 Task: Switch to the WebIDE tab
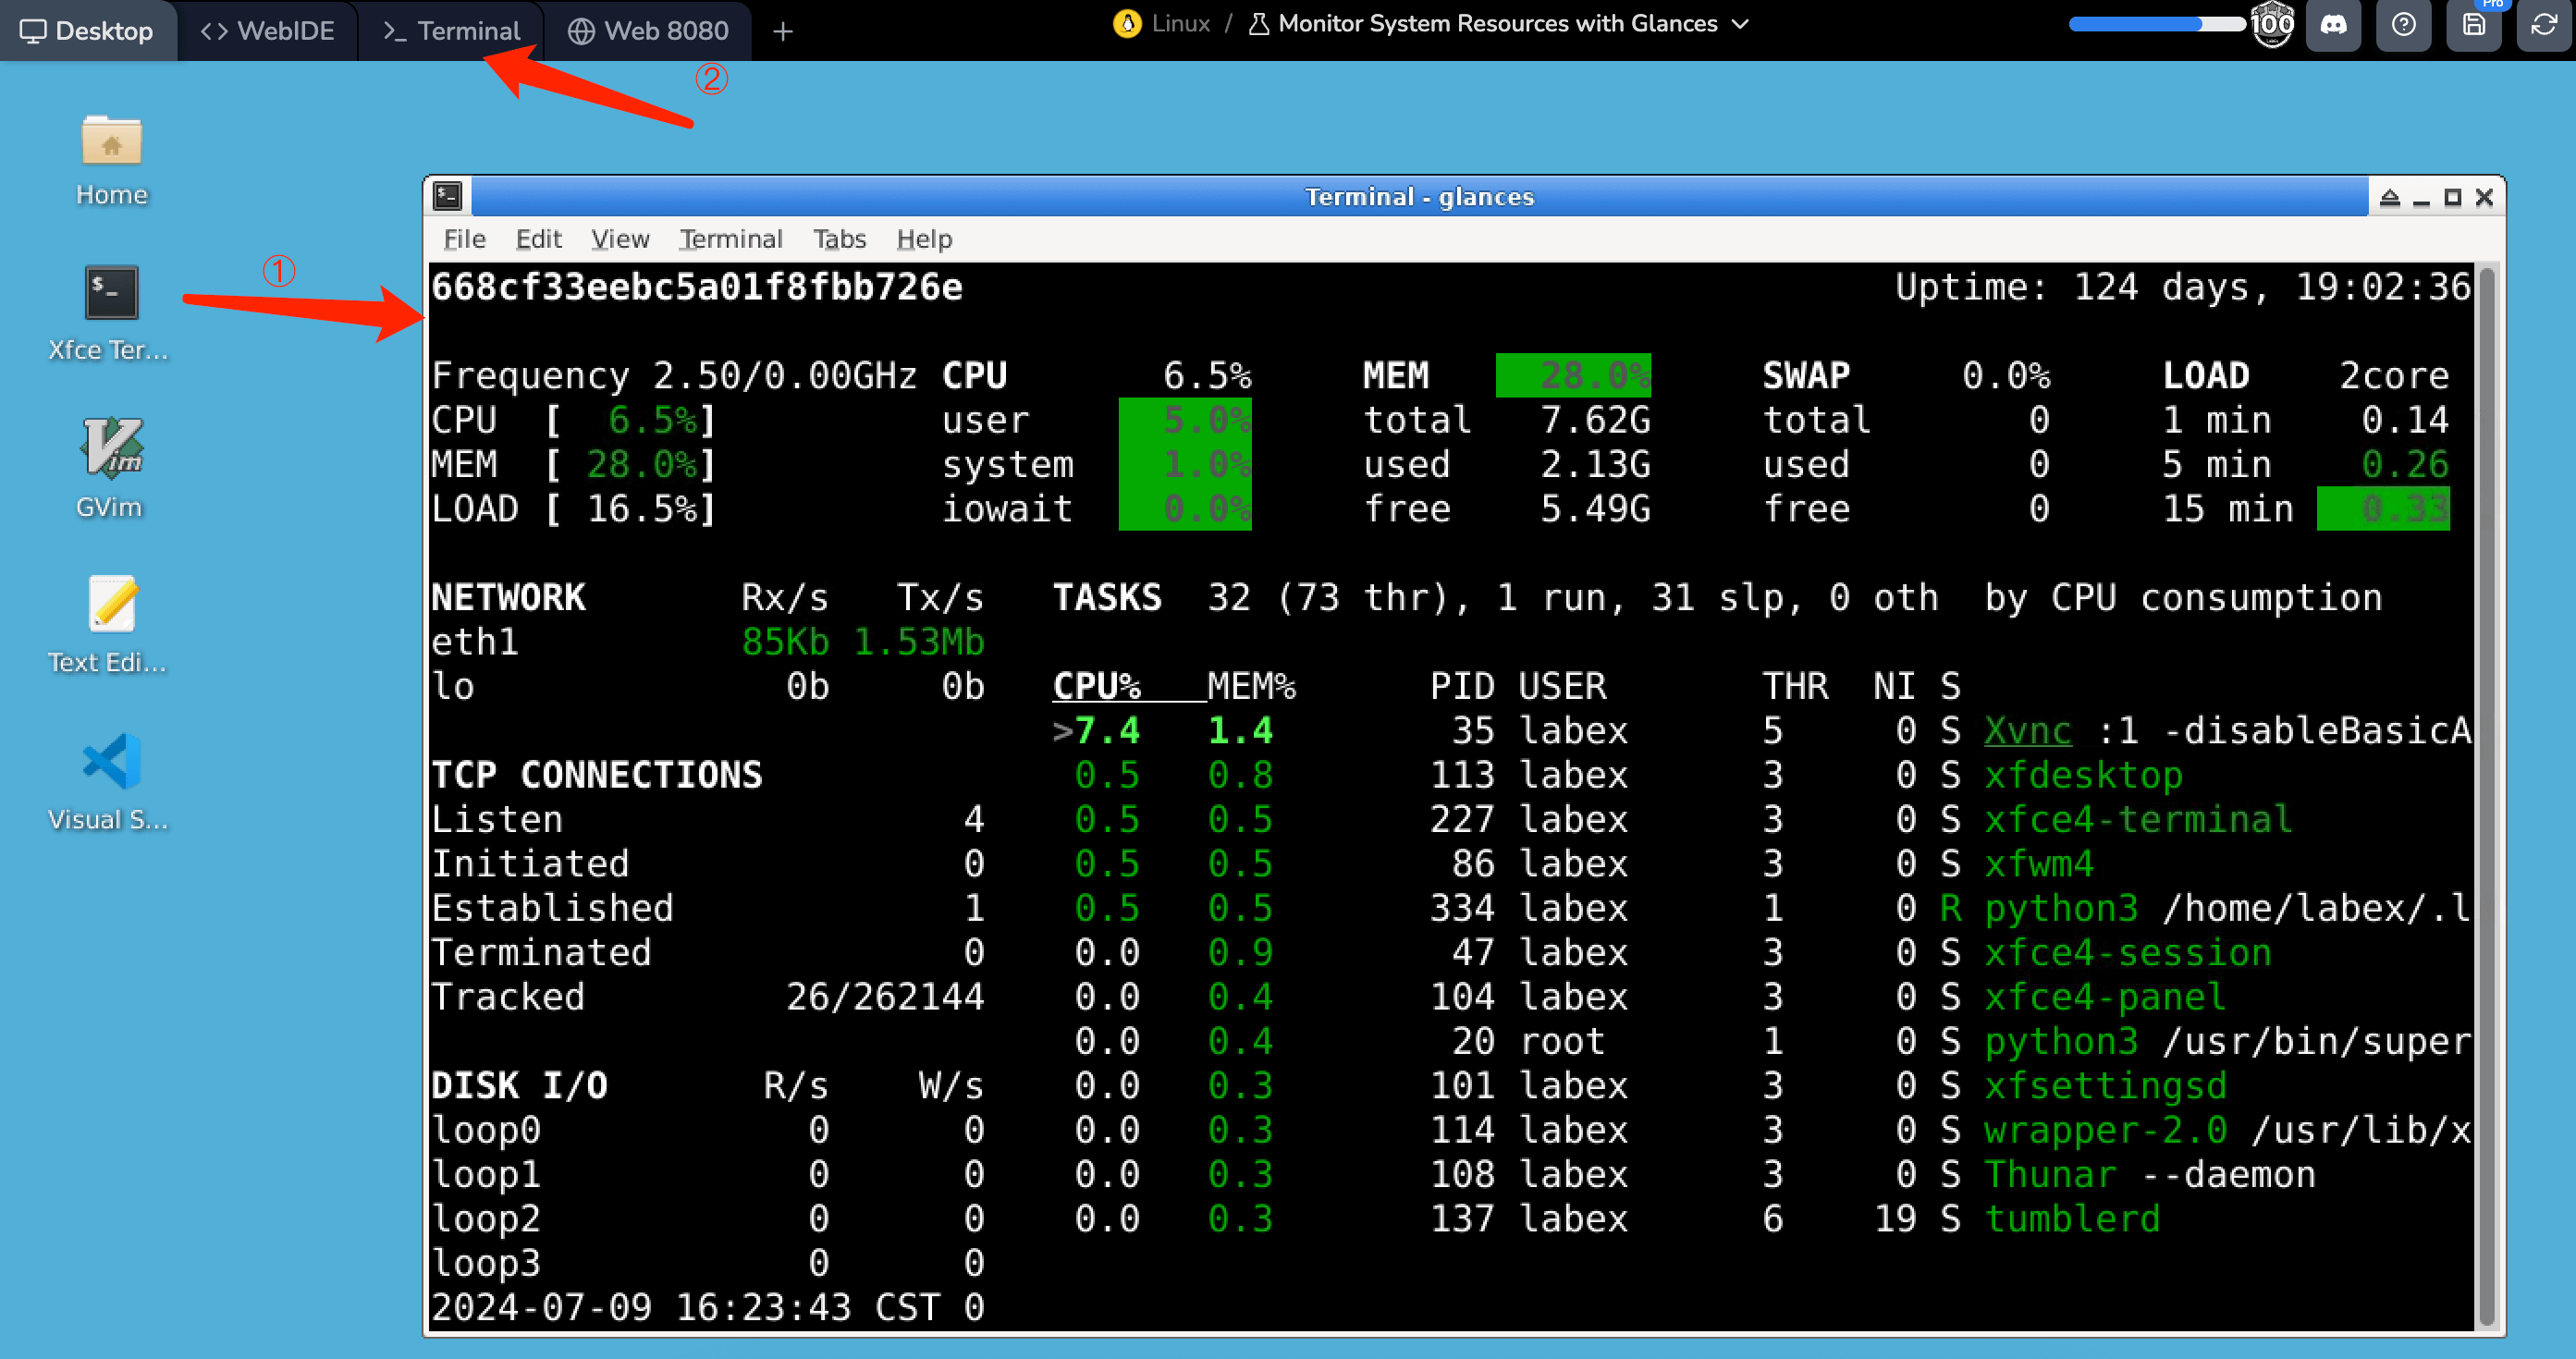[x=268, y=31]
